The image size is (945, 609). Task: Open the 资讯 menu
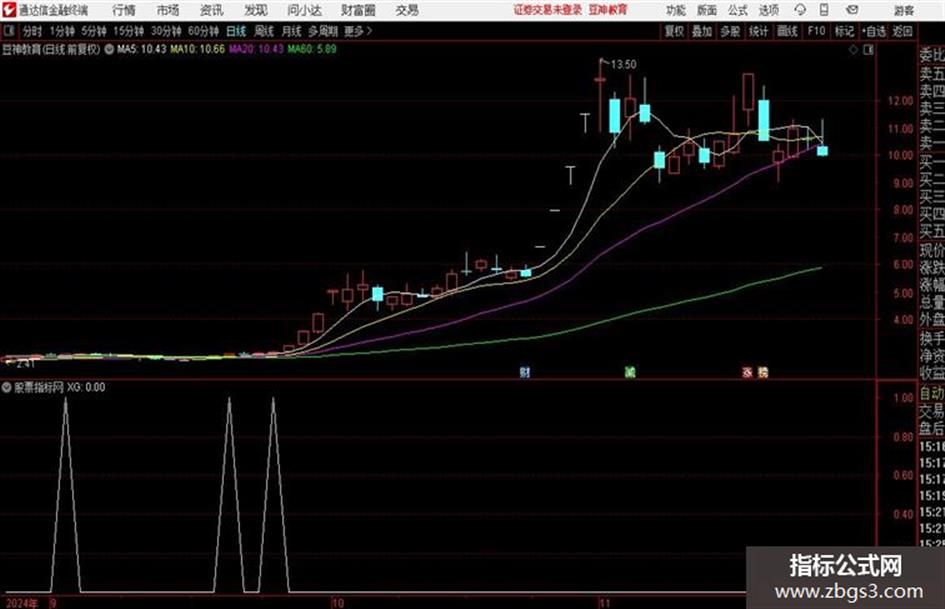click(212, 10)
